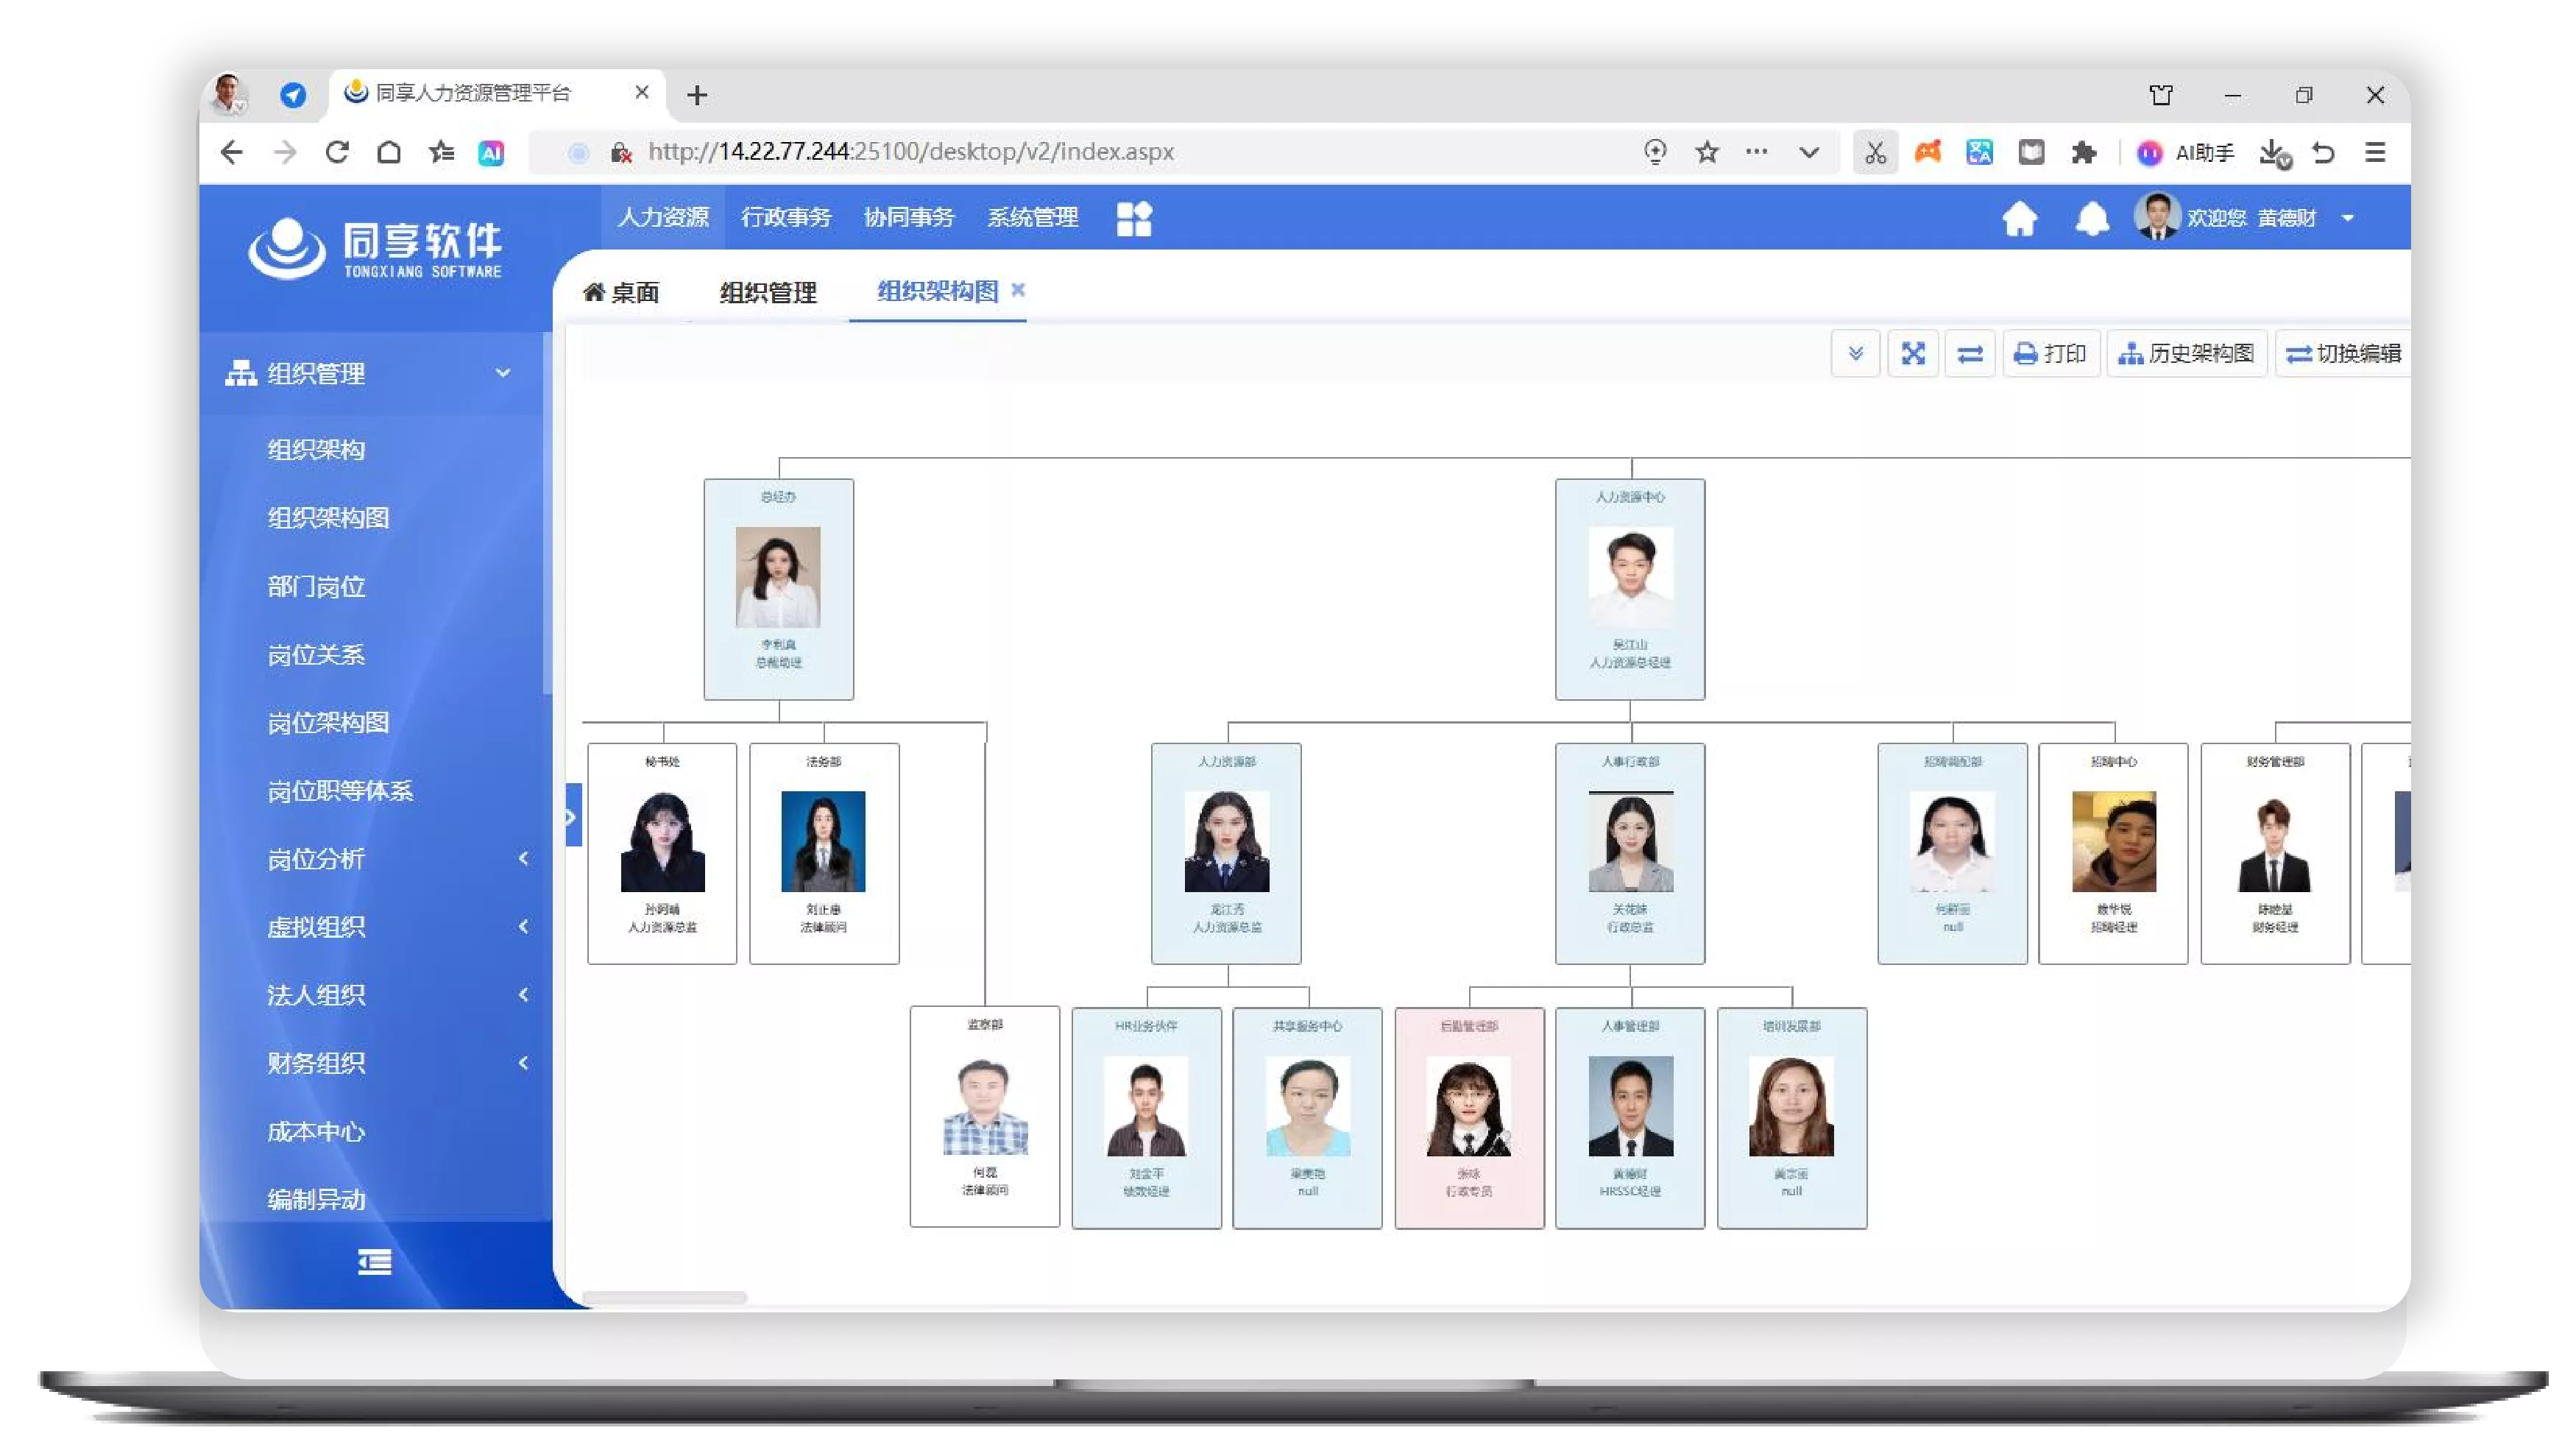Open 岗位架构图 in the sidebar

tap(328, 722)
